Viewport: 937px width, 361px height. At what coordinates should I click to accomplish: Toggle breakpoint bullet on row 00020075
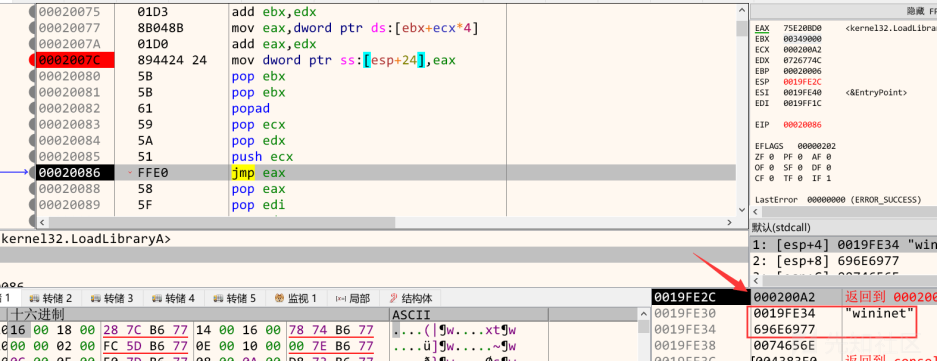click(x=32, y=12)
